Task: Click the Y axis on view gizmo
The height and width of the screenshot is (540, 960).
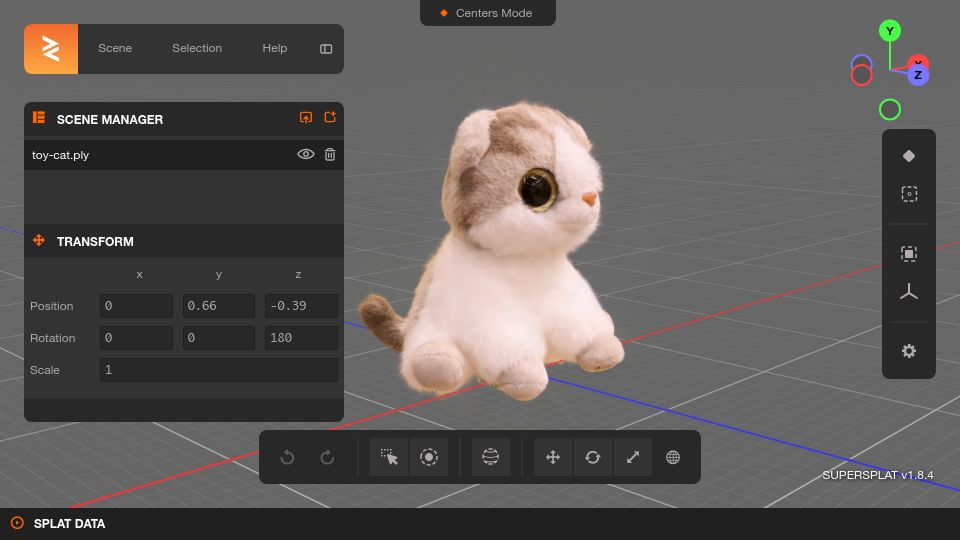Action: coord(890,31)
